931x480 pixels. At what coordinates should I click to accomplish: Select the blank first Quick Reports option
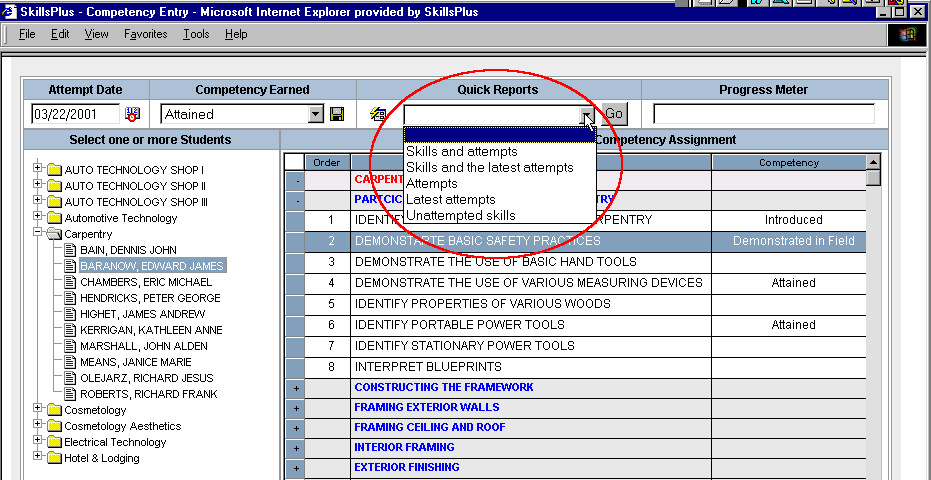pos(499,135)
